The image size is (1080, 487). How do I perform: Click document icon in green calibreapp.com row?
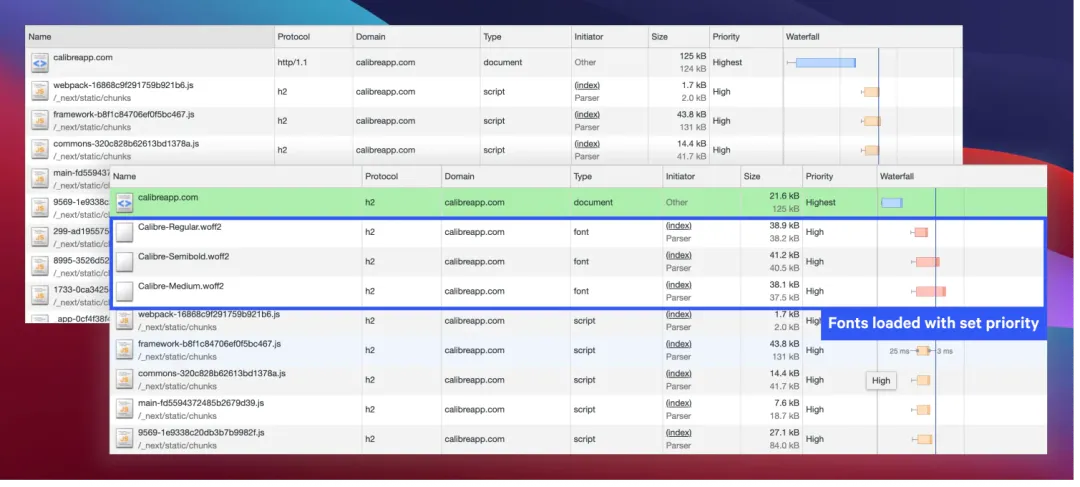pos(124,203)
